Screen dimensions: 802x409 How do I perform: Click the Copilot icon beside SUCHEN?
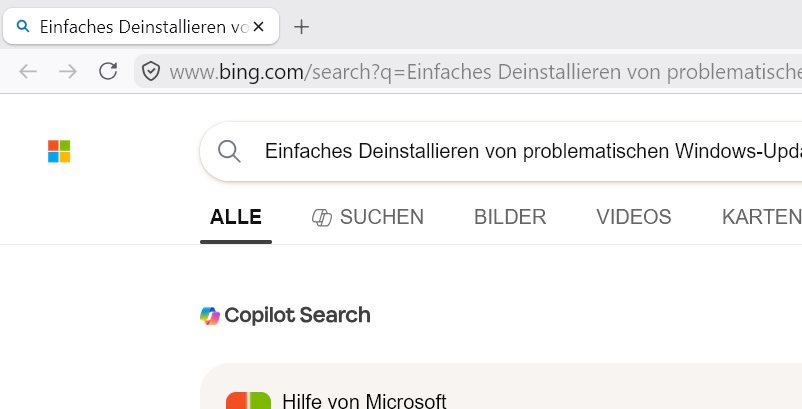pos(322,217)
